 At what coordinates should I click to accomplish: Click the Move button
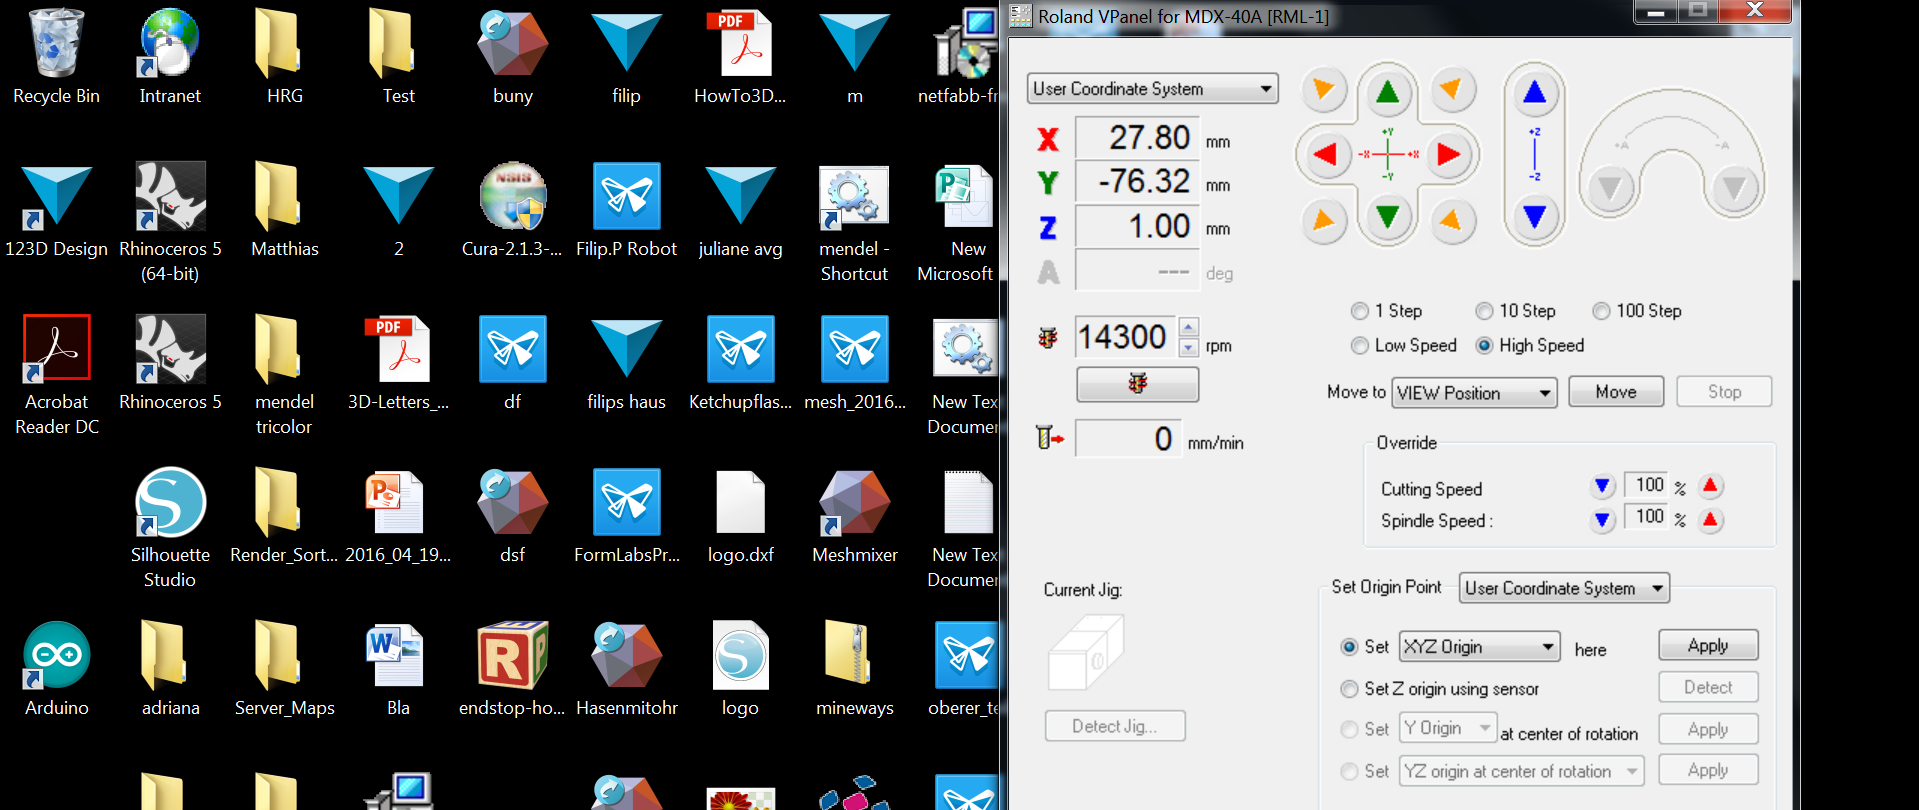coord(1616,392)
